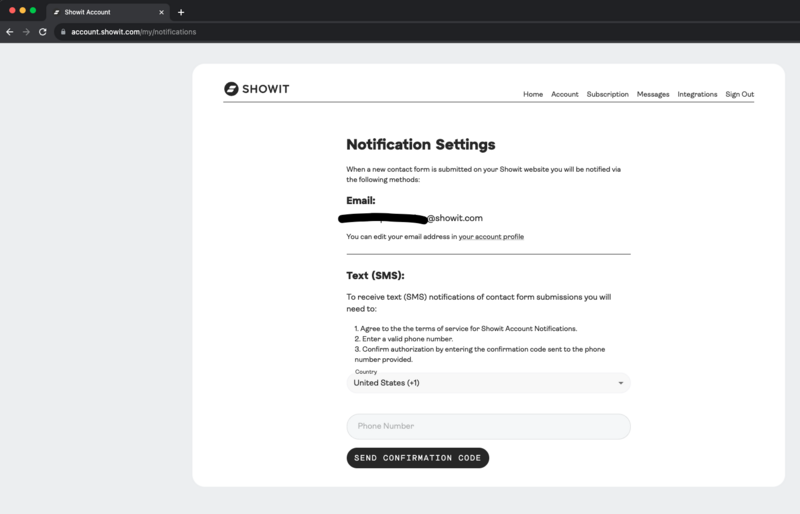This screenshot has height=514, width=800.
Task: Open the Subscription navigation item
Action: (x=607, y=94)
